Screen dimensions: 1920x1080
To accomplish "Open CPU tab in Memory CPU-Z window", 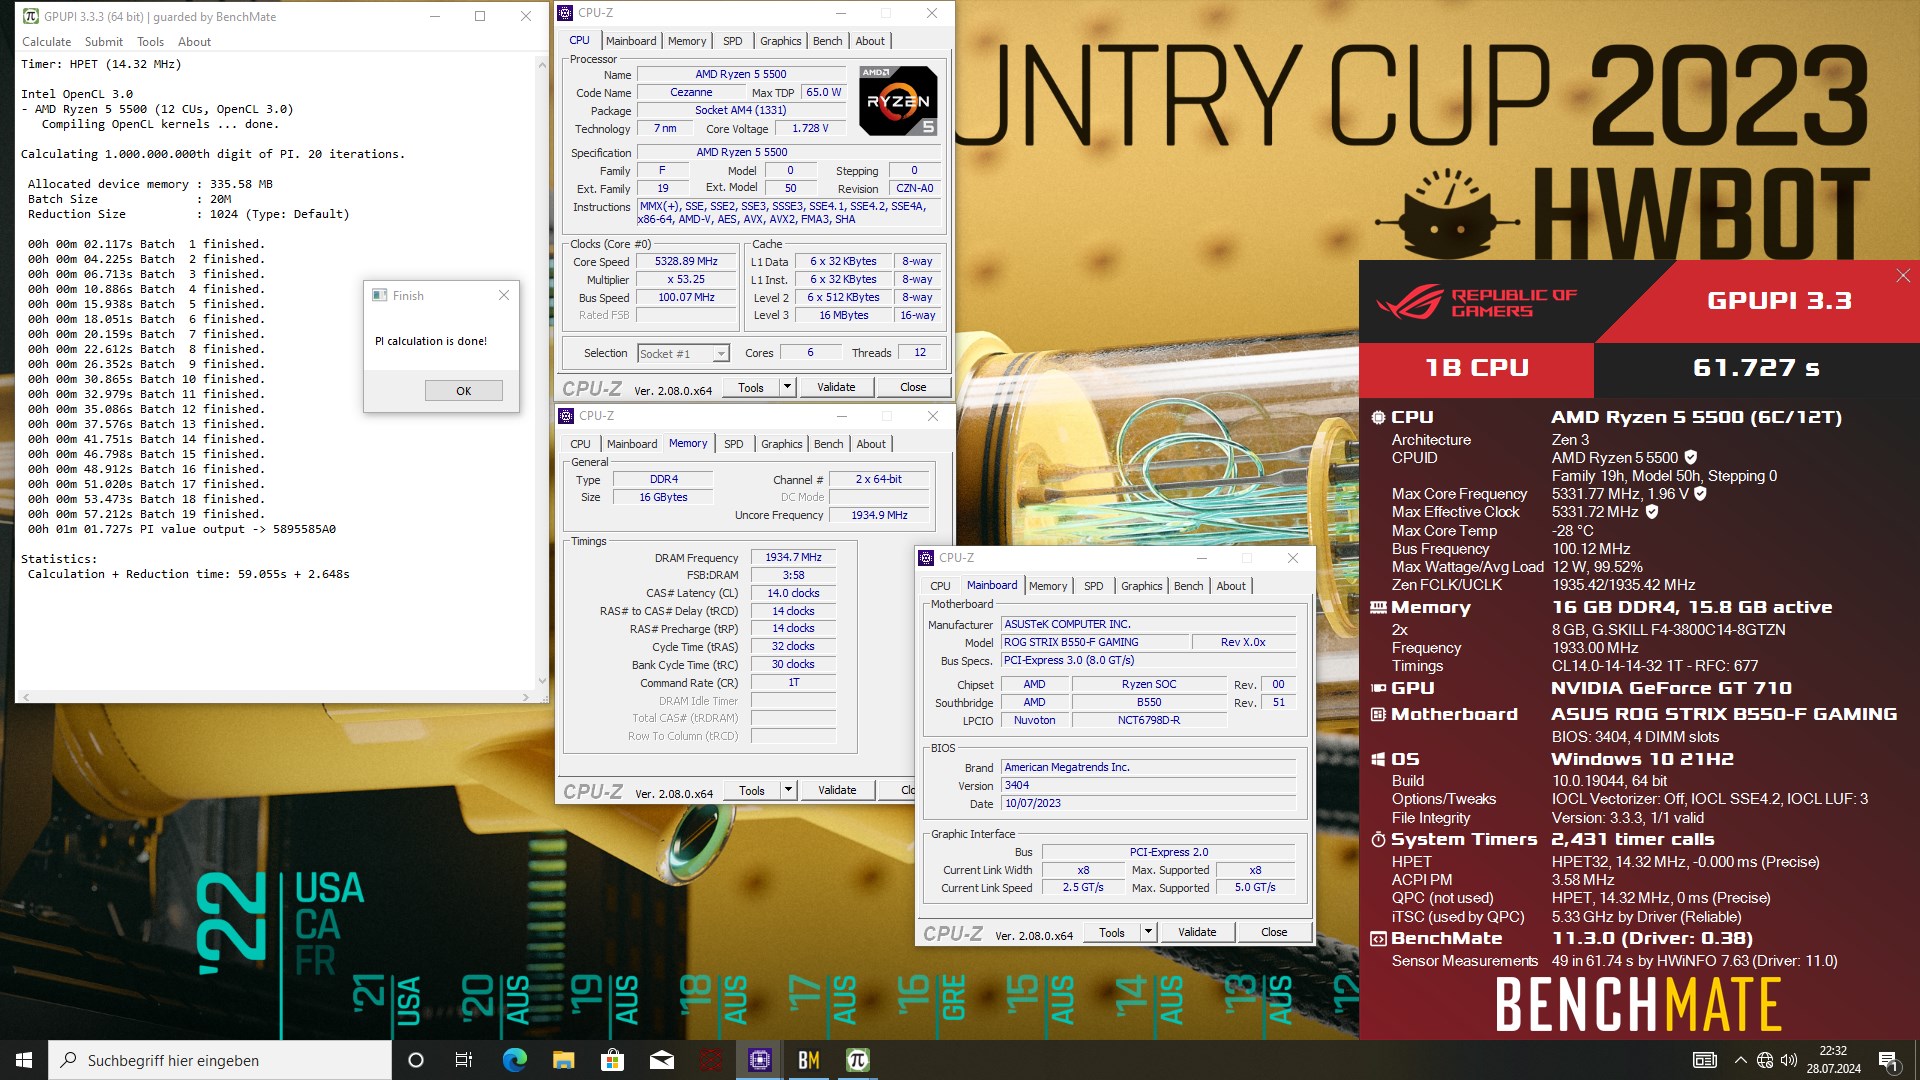I will 580,444.
